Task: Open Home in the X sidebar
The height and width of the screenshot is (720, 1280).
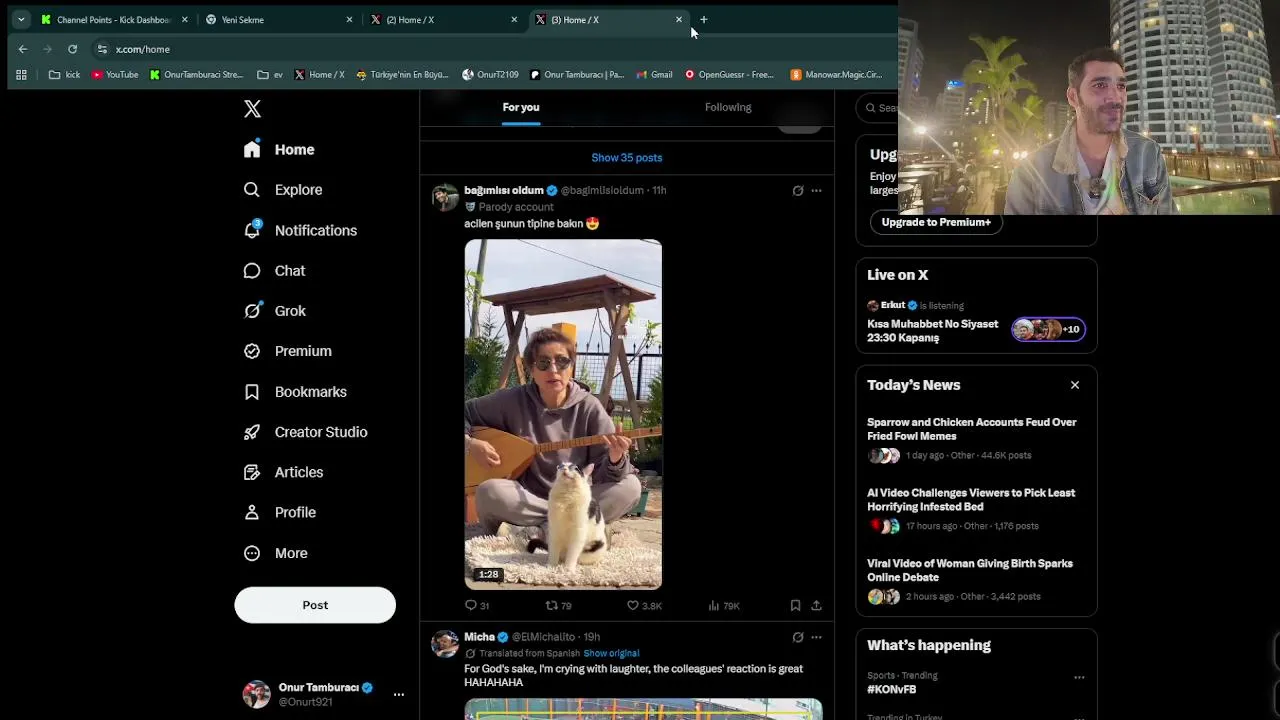Action: pos(280,149)
